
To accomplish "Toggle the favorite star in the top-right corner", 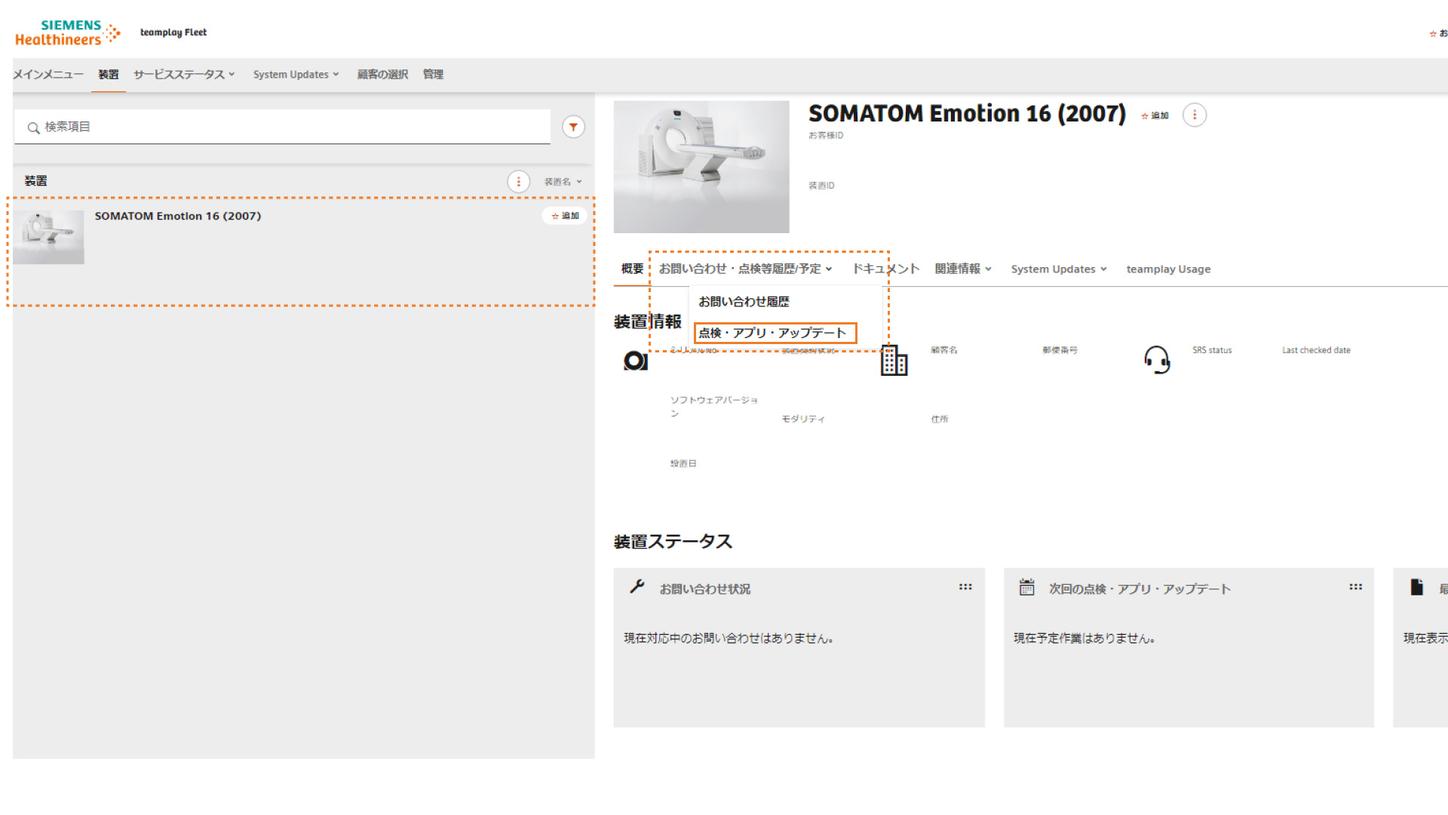I will [x=1432, y=33].
